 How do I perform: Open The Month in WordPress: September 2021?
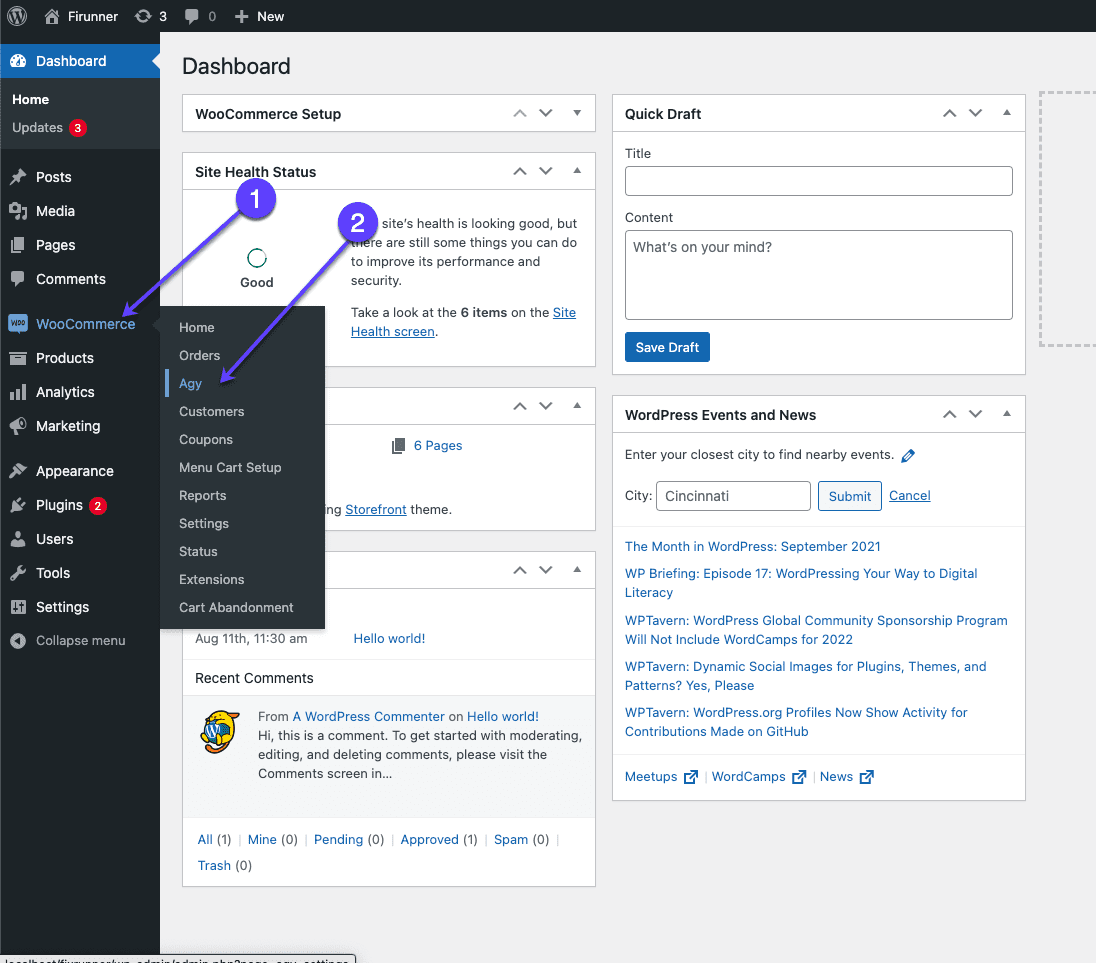[x=753, y=546]
